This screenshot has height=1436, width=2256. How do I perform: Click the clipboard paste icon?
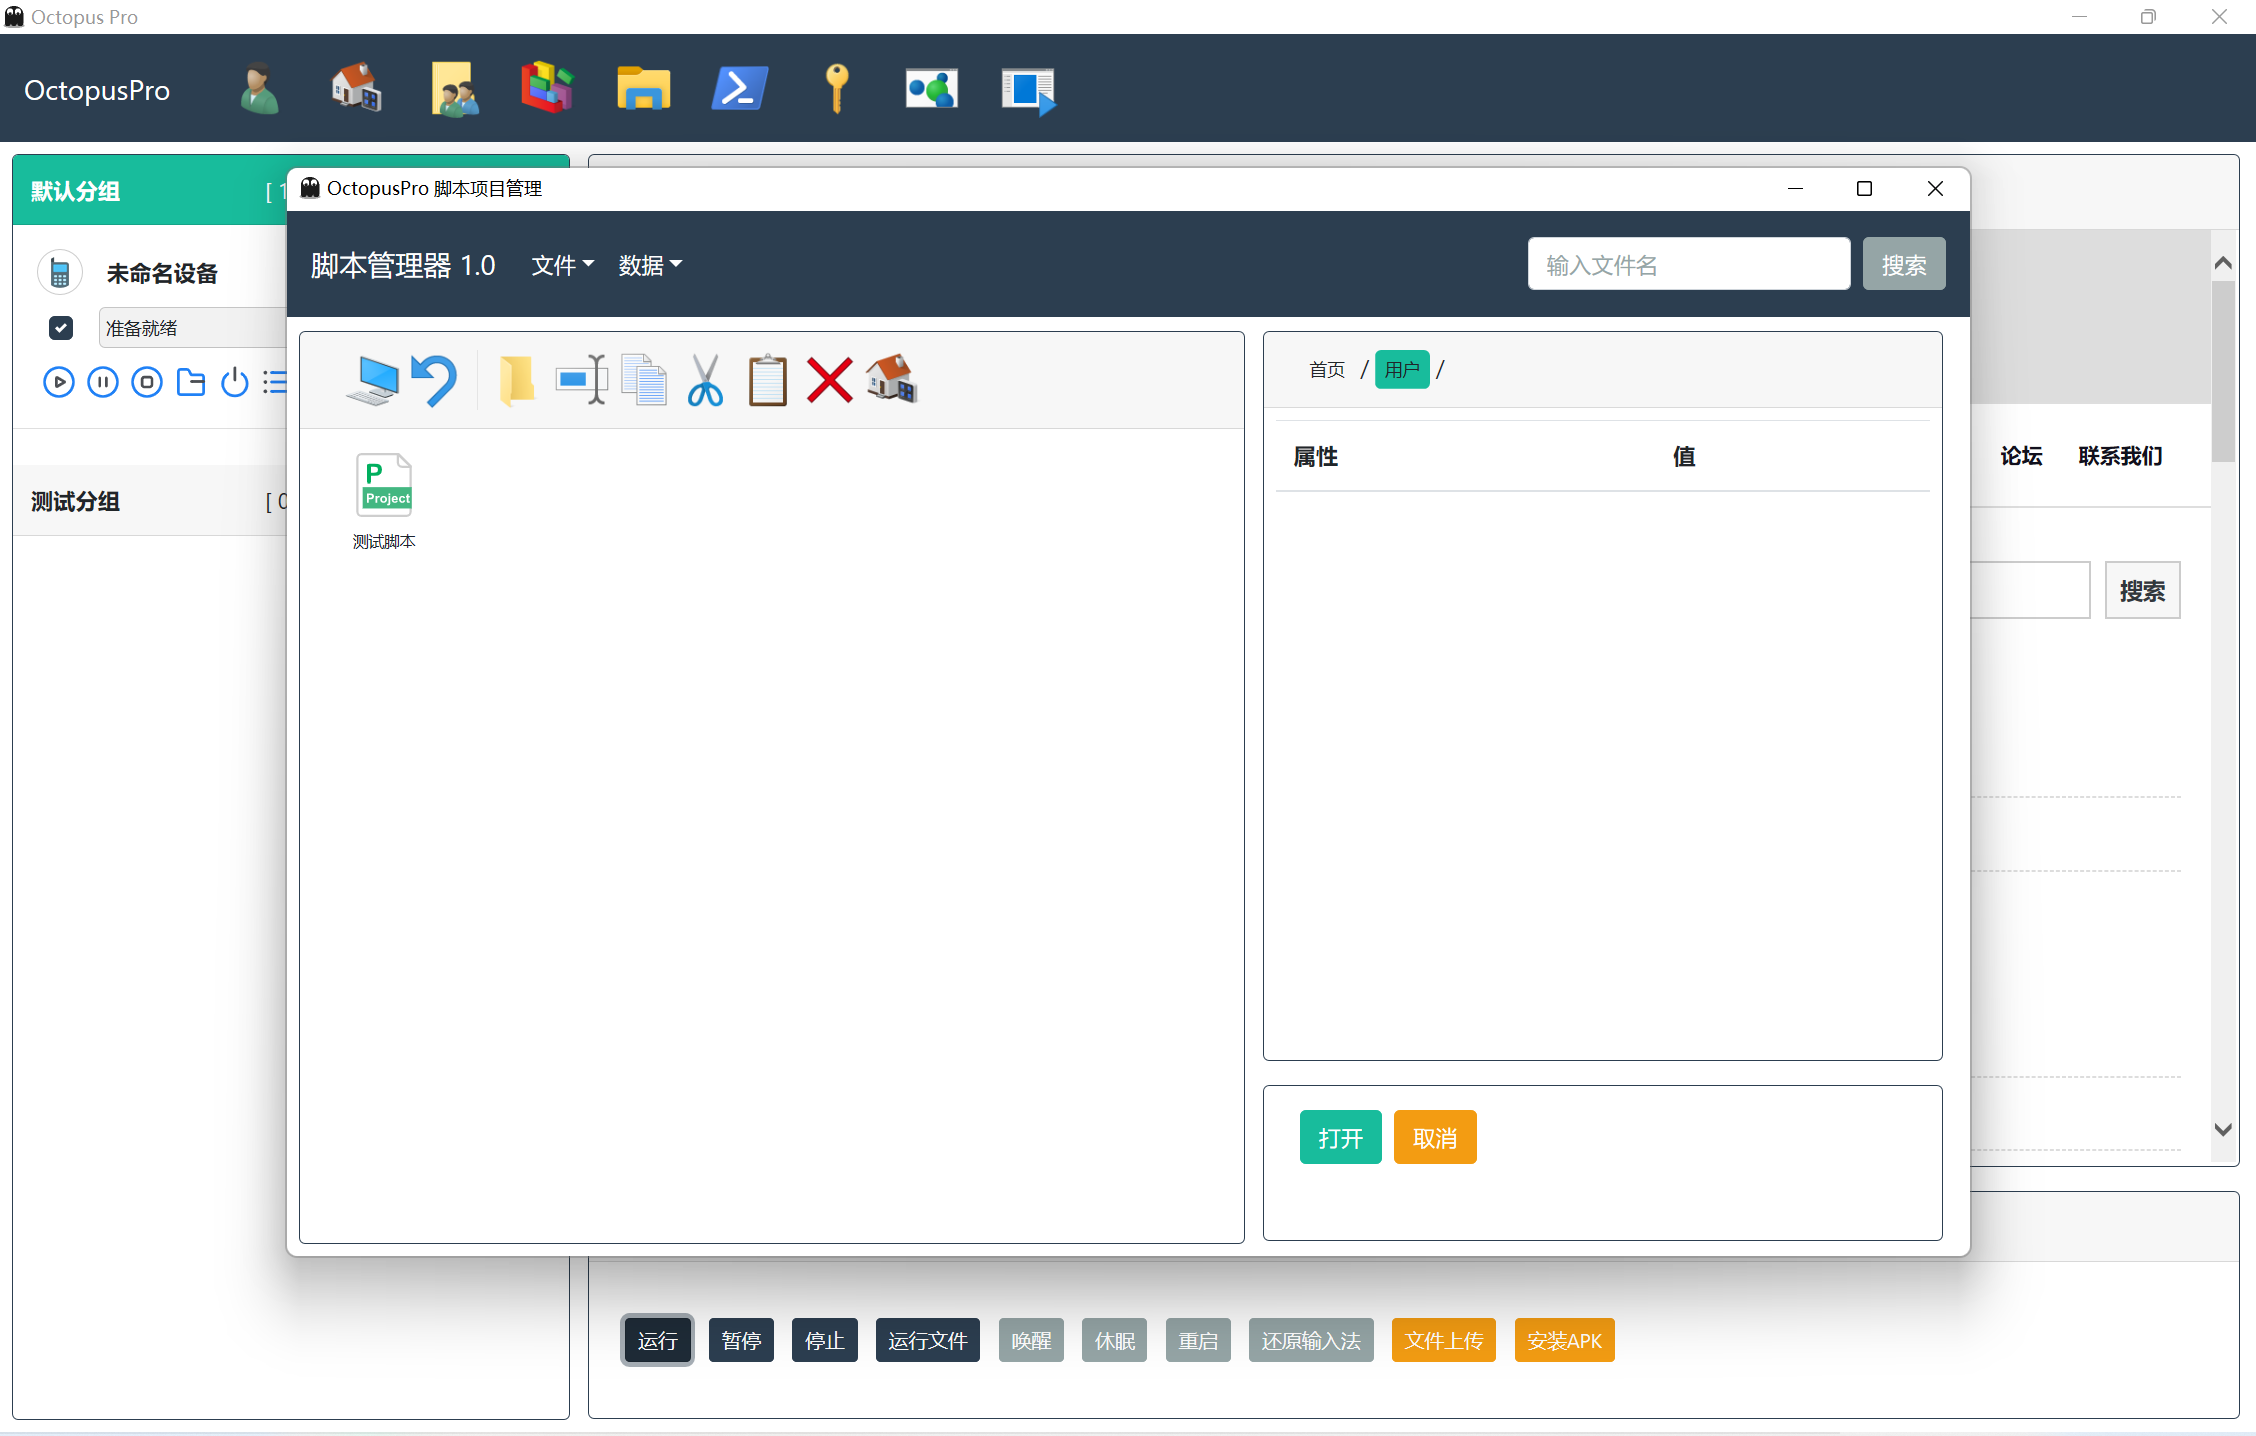tap(767, 381)
